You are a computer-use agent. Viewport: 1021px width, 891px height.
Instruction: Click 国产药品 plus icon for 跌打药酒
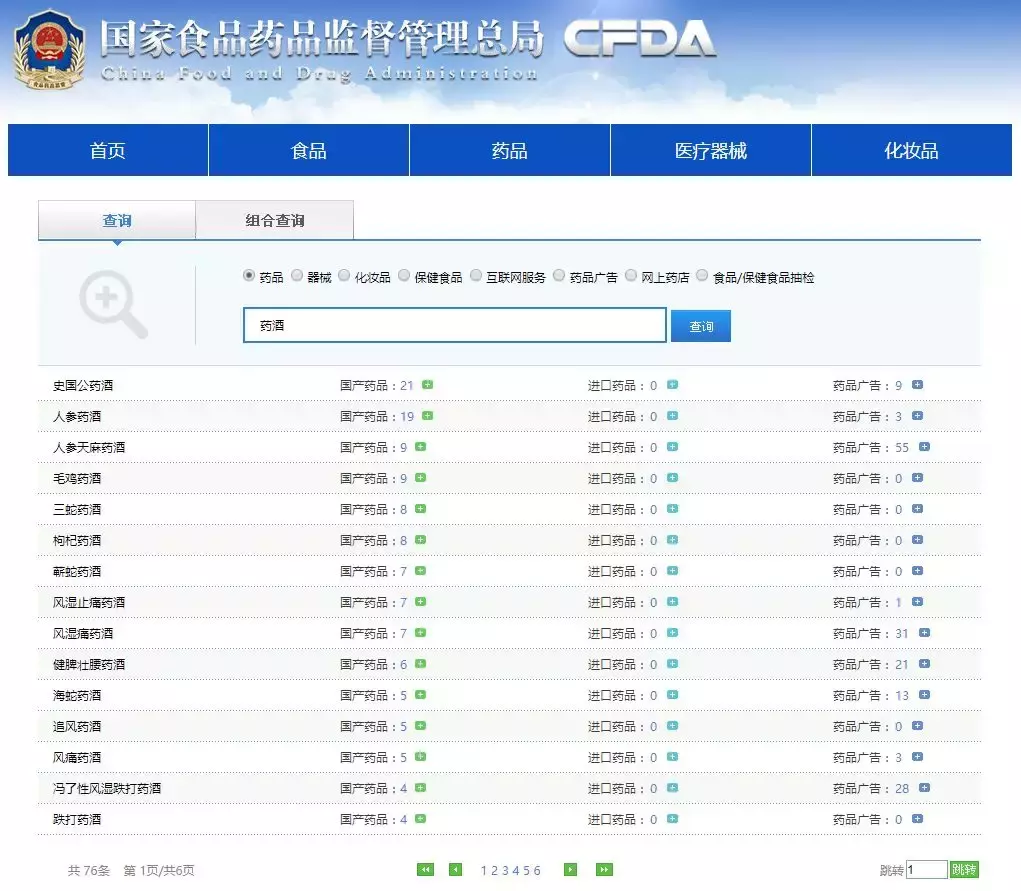coord(421,819)
